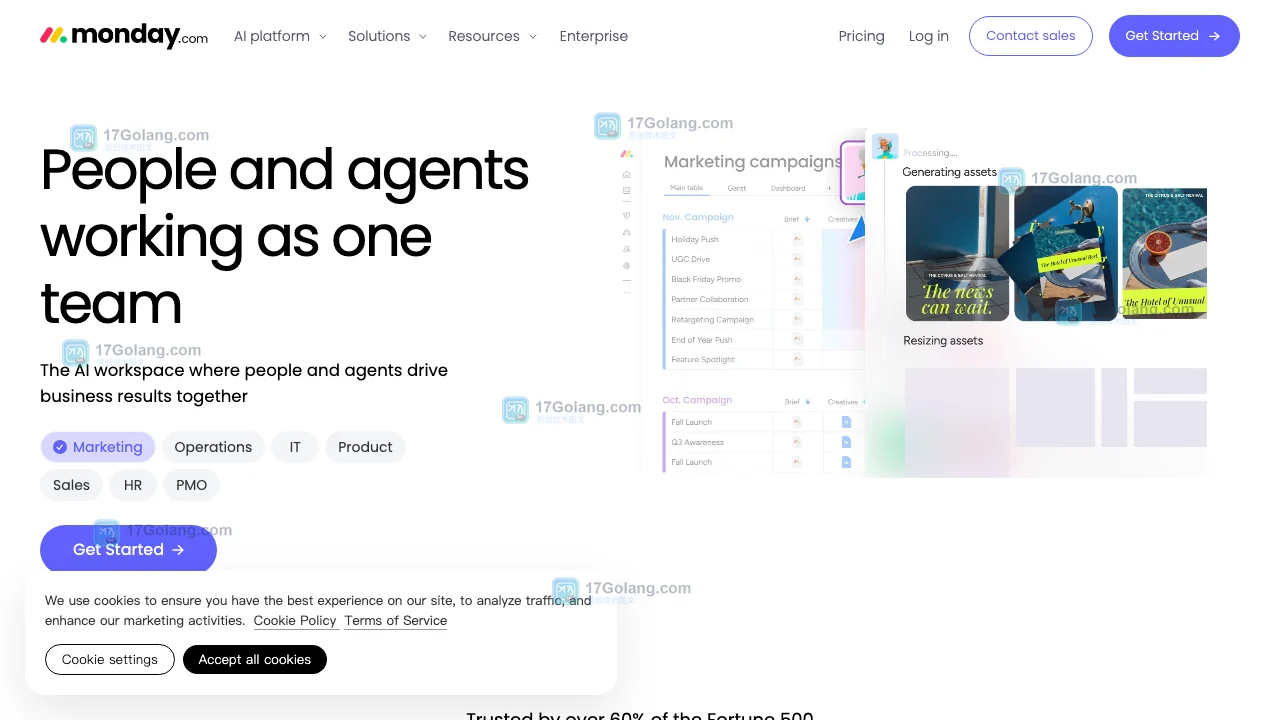Accept all cookies

pos(255,659)
